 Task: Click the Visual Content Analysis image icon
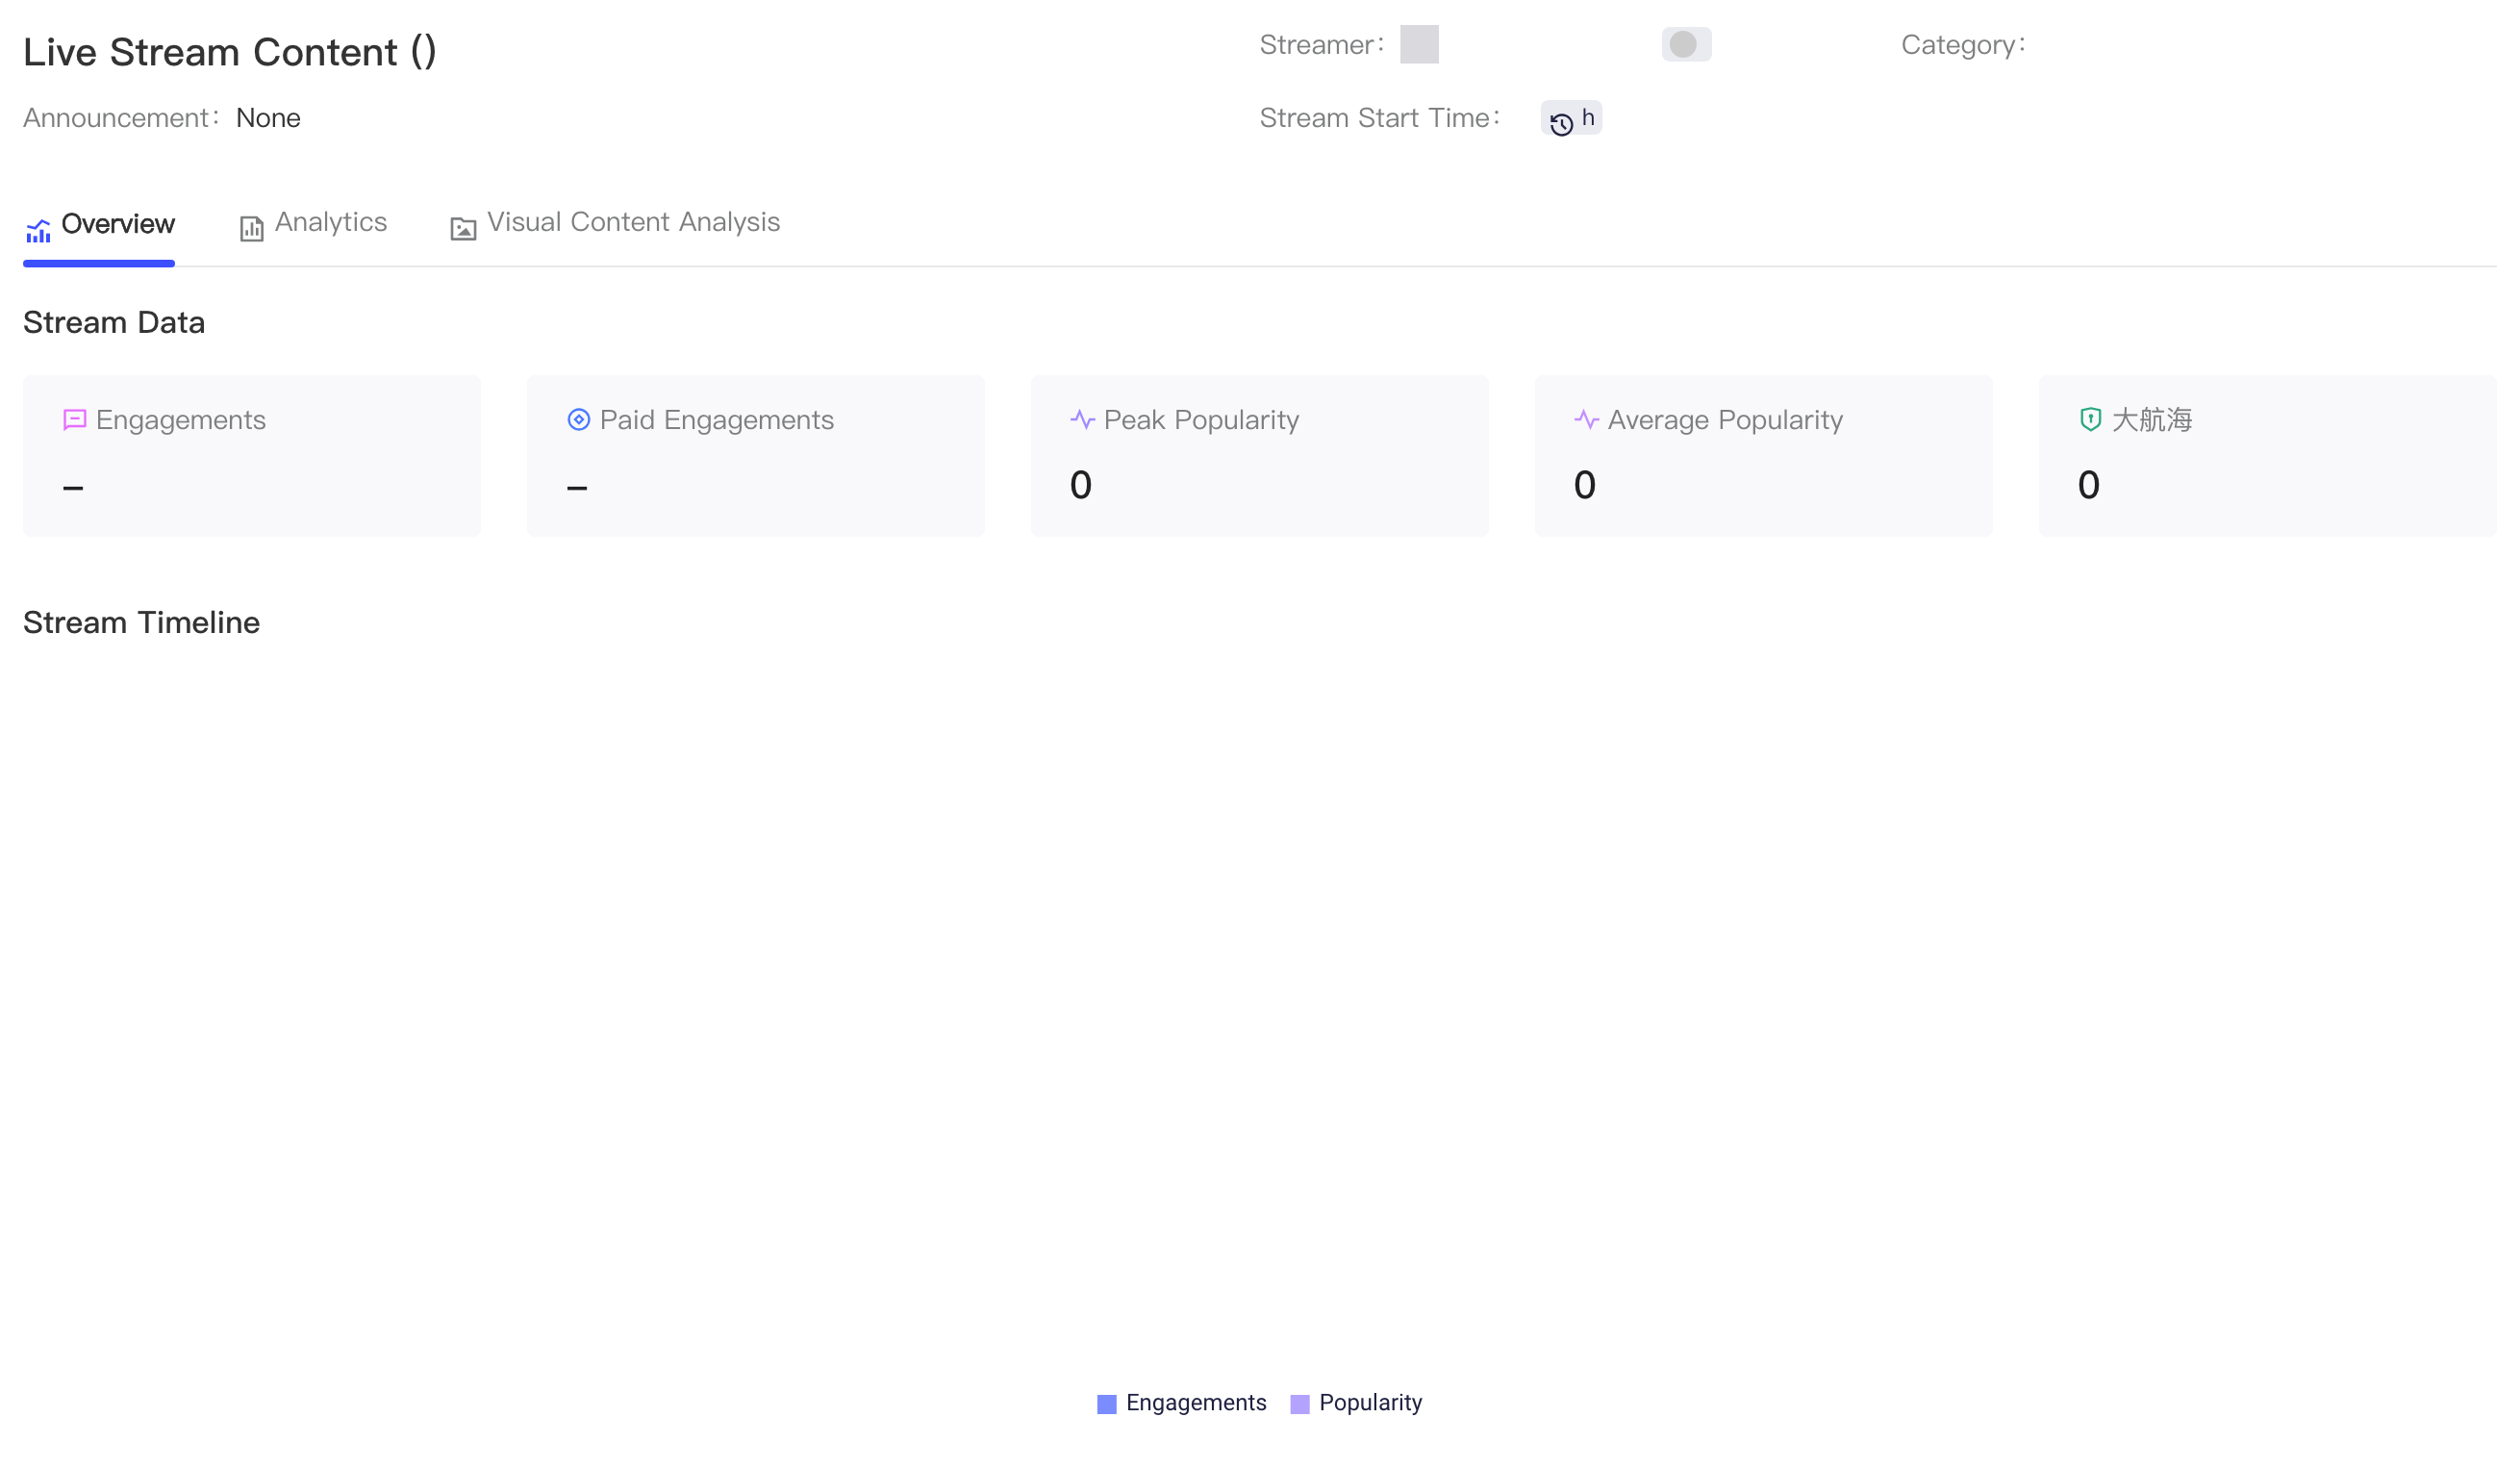click(463, 229)
